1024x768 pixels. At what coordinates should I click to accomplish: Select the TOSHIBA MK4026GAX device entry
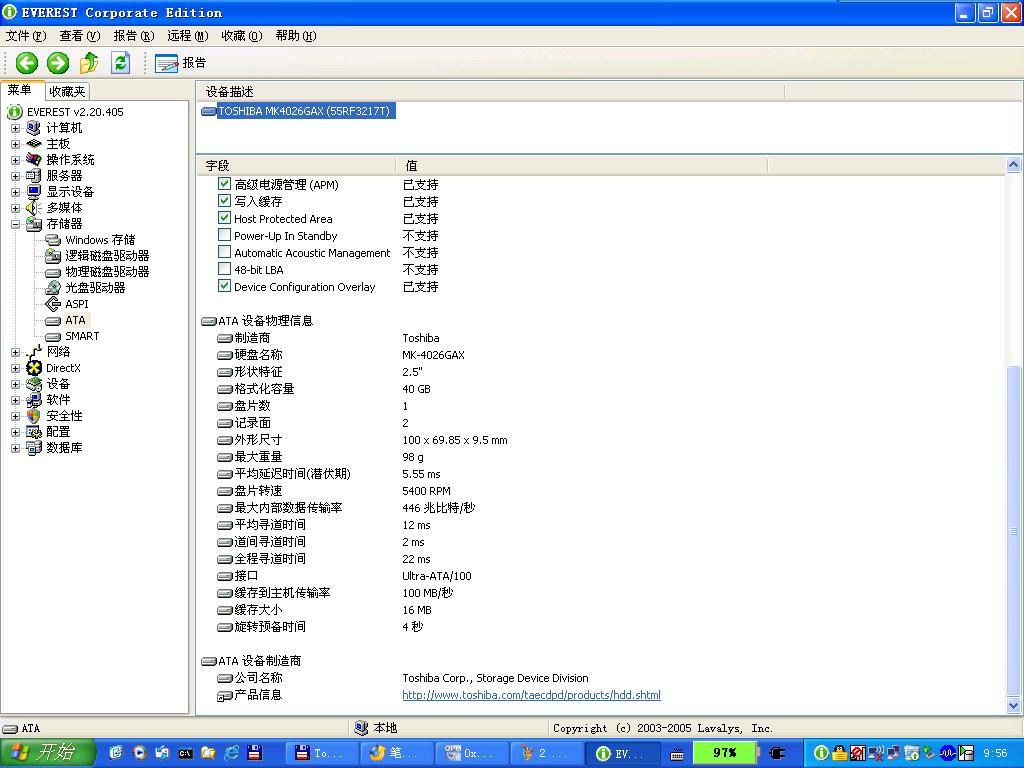click(x=305, y=111)
